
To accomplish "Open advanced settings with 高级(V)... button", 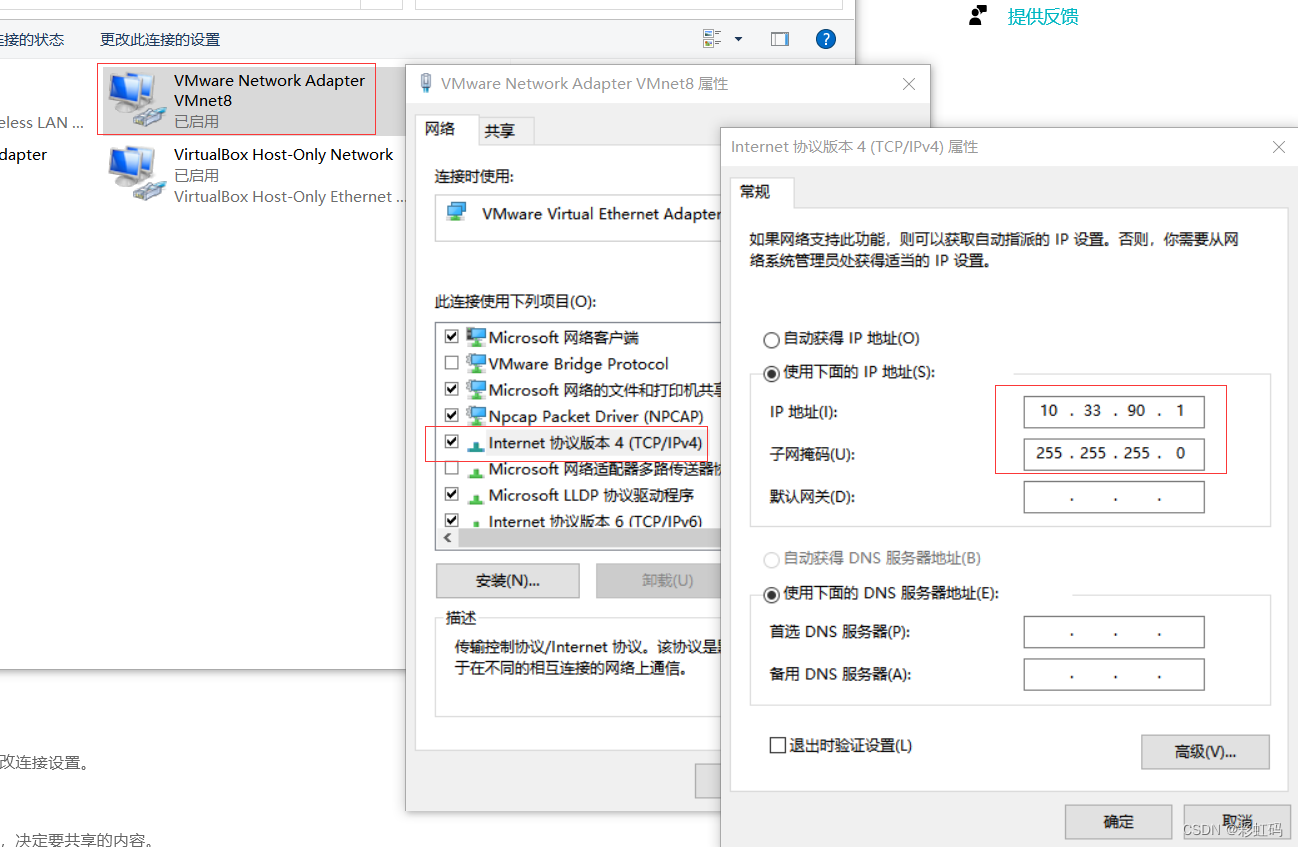I will (1205, 752).
